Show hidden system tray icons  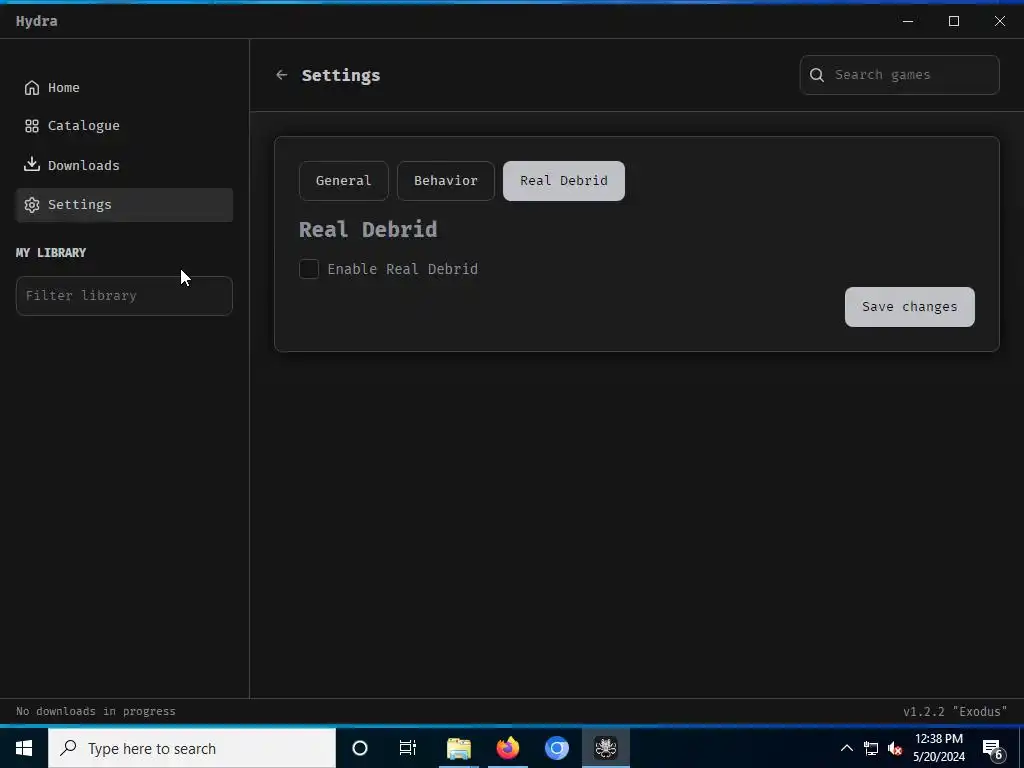tap(846, 748)
